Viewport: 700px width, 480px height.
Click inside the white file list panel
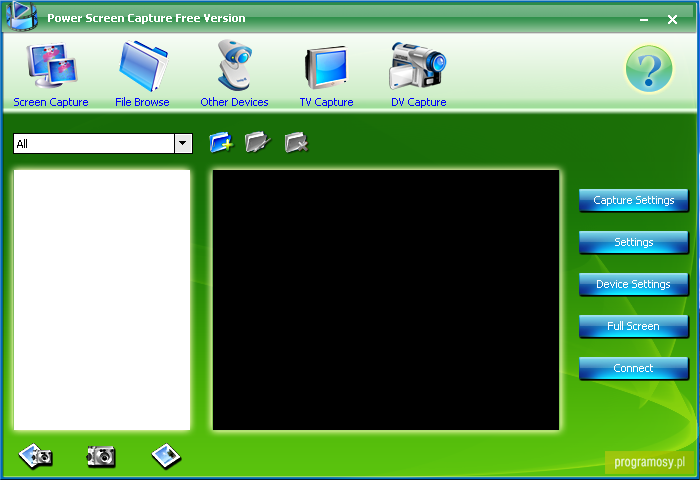pyautogui.click(x=102, y=300)
